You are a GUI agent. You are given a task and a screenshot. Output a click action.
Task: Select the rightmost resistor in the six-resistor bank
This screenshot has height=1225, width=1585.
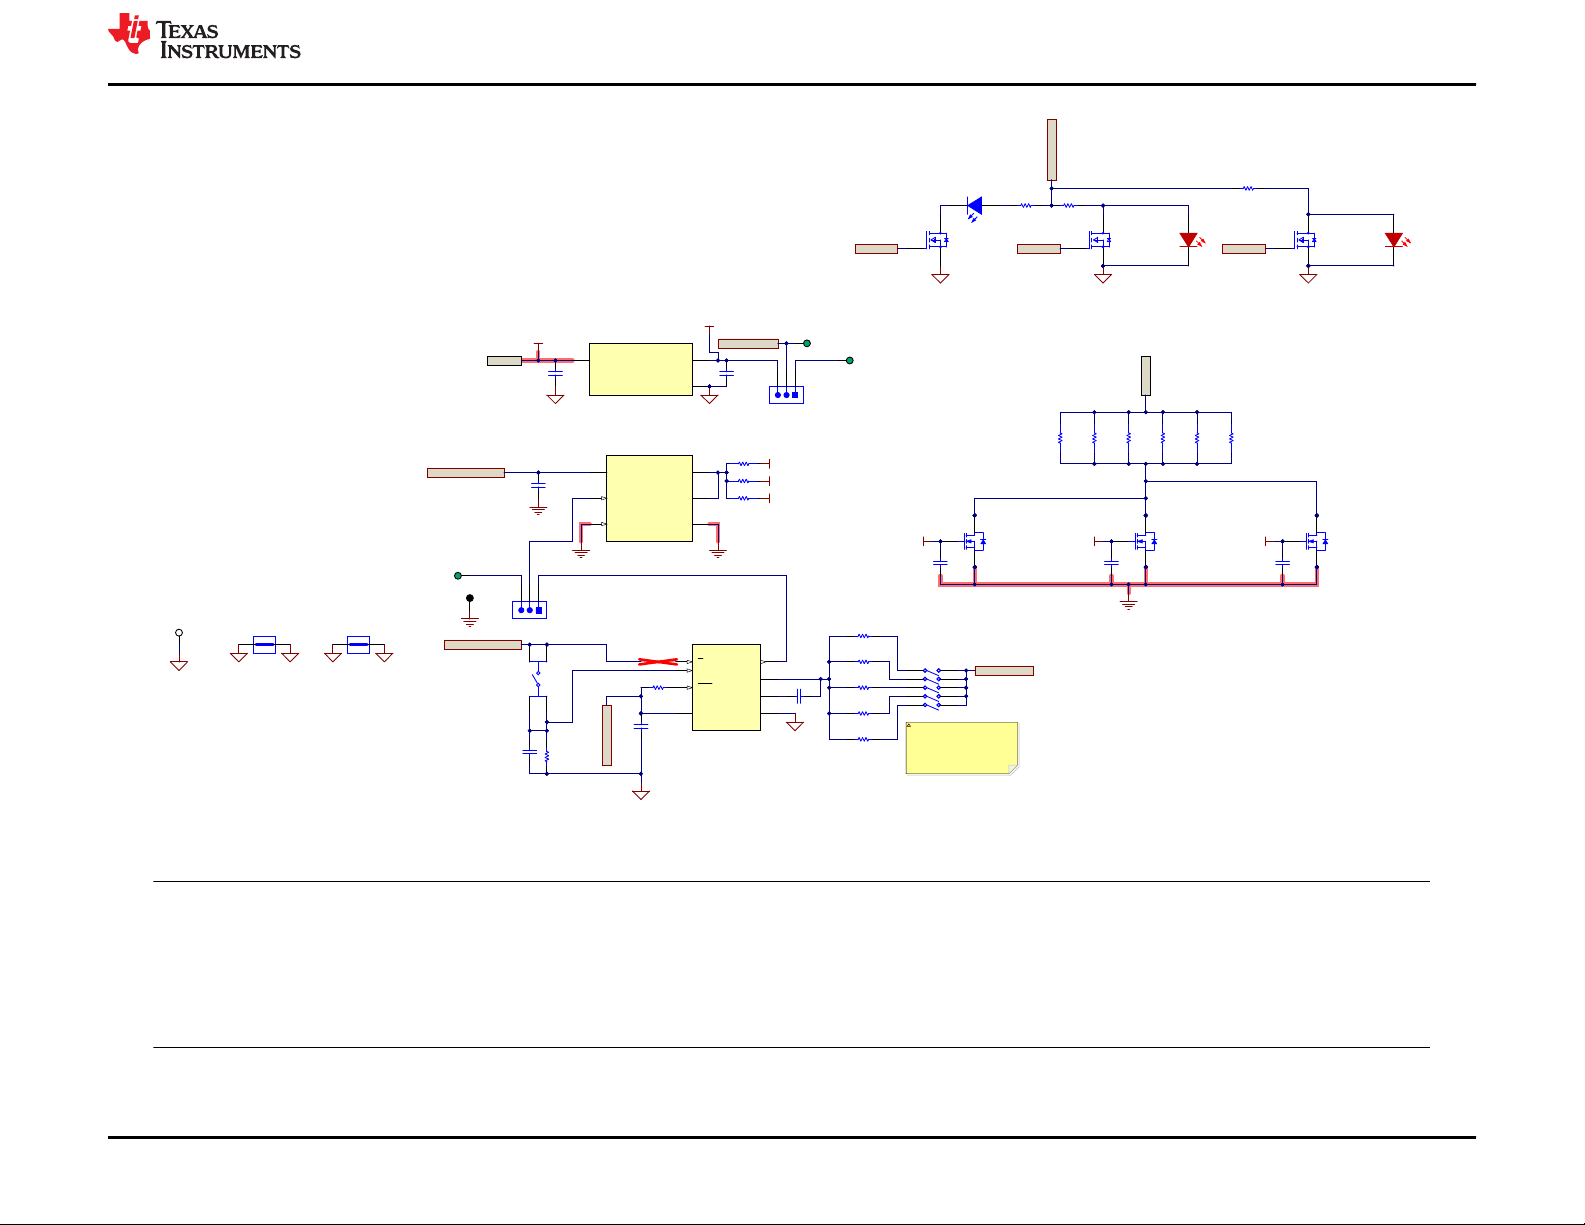1231,438
